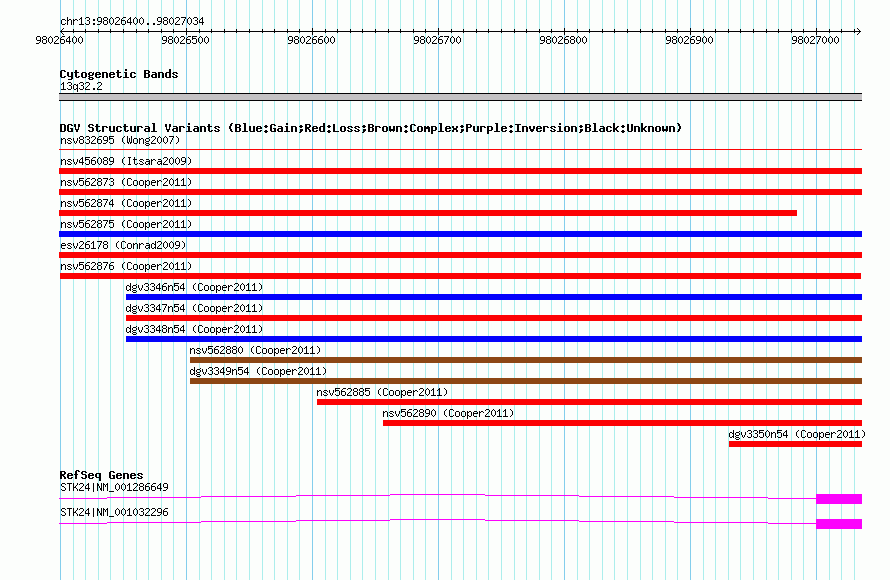Viewport: 890px width, 580px height.
Task: Select variant label nsv832695 (Wong2007)
Action: tap(120, 140)
